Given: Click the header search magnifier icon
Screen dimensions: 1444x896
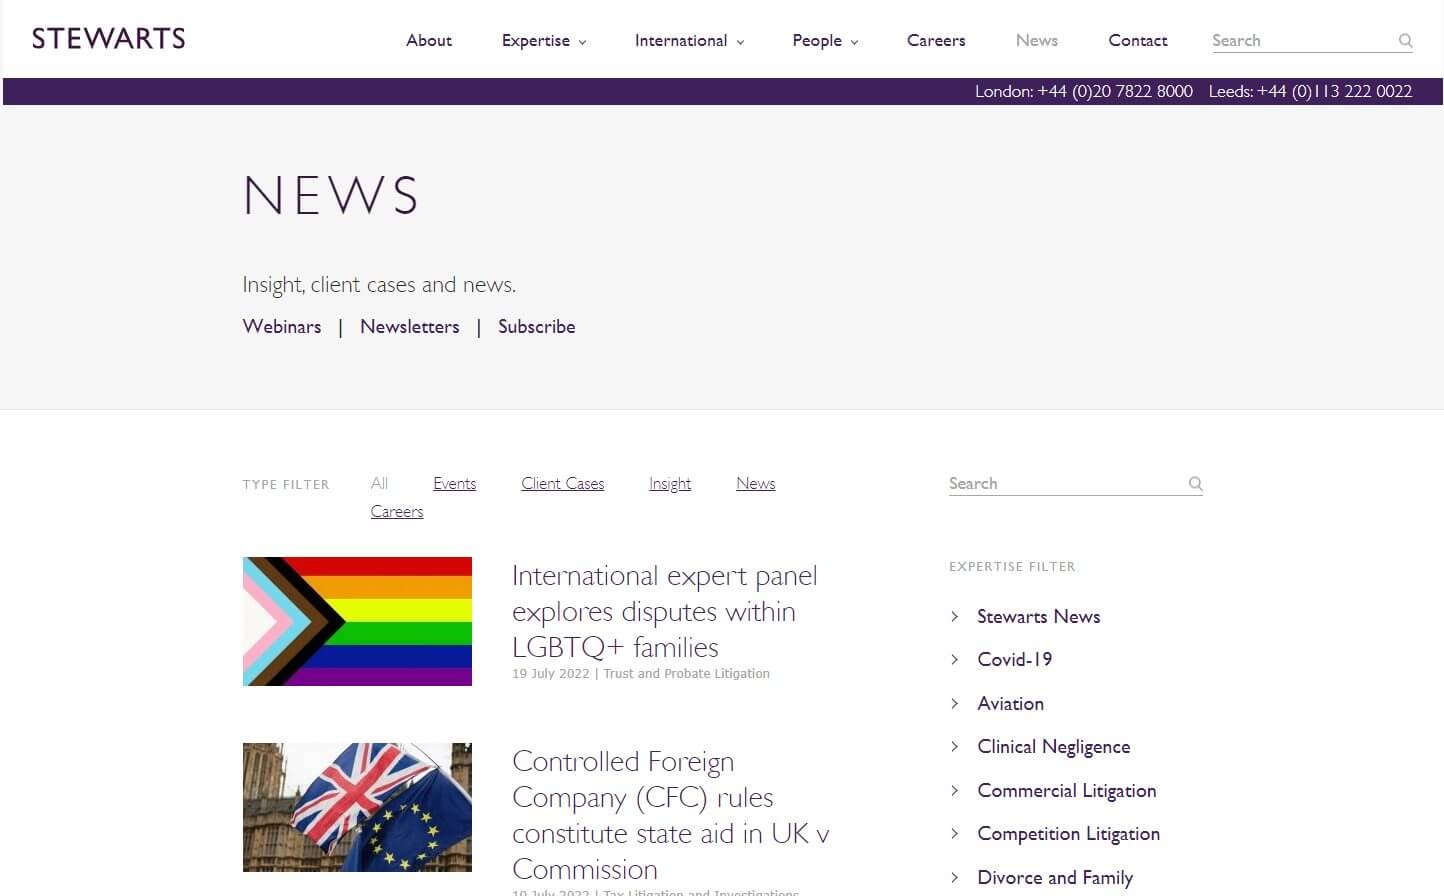Looking at the screenshot, I should [x=1405, y=41].
